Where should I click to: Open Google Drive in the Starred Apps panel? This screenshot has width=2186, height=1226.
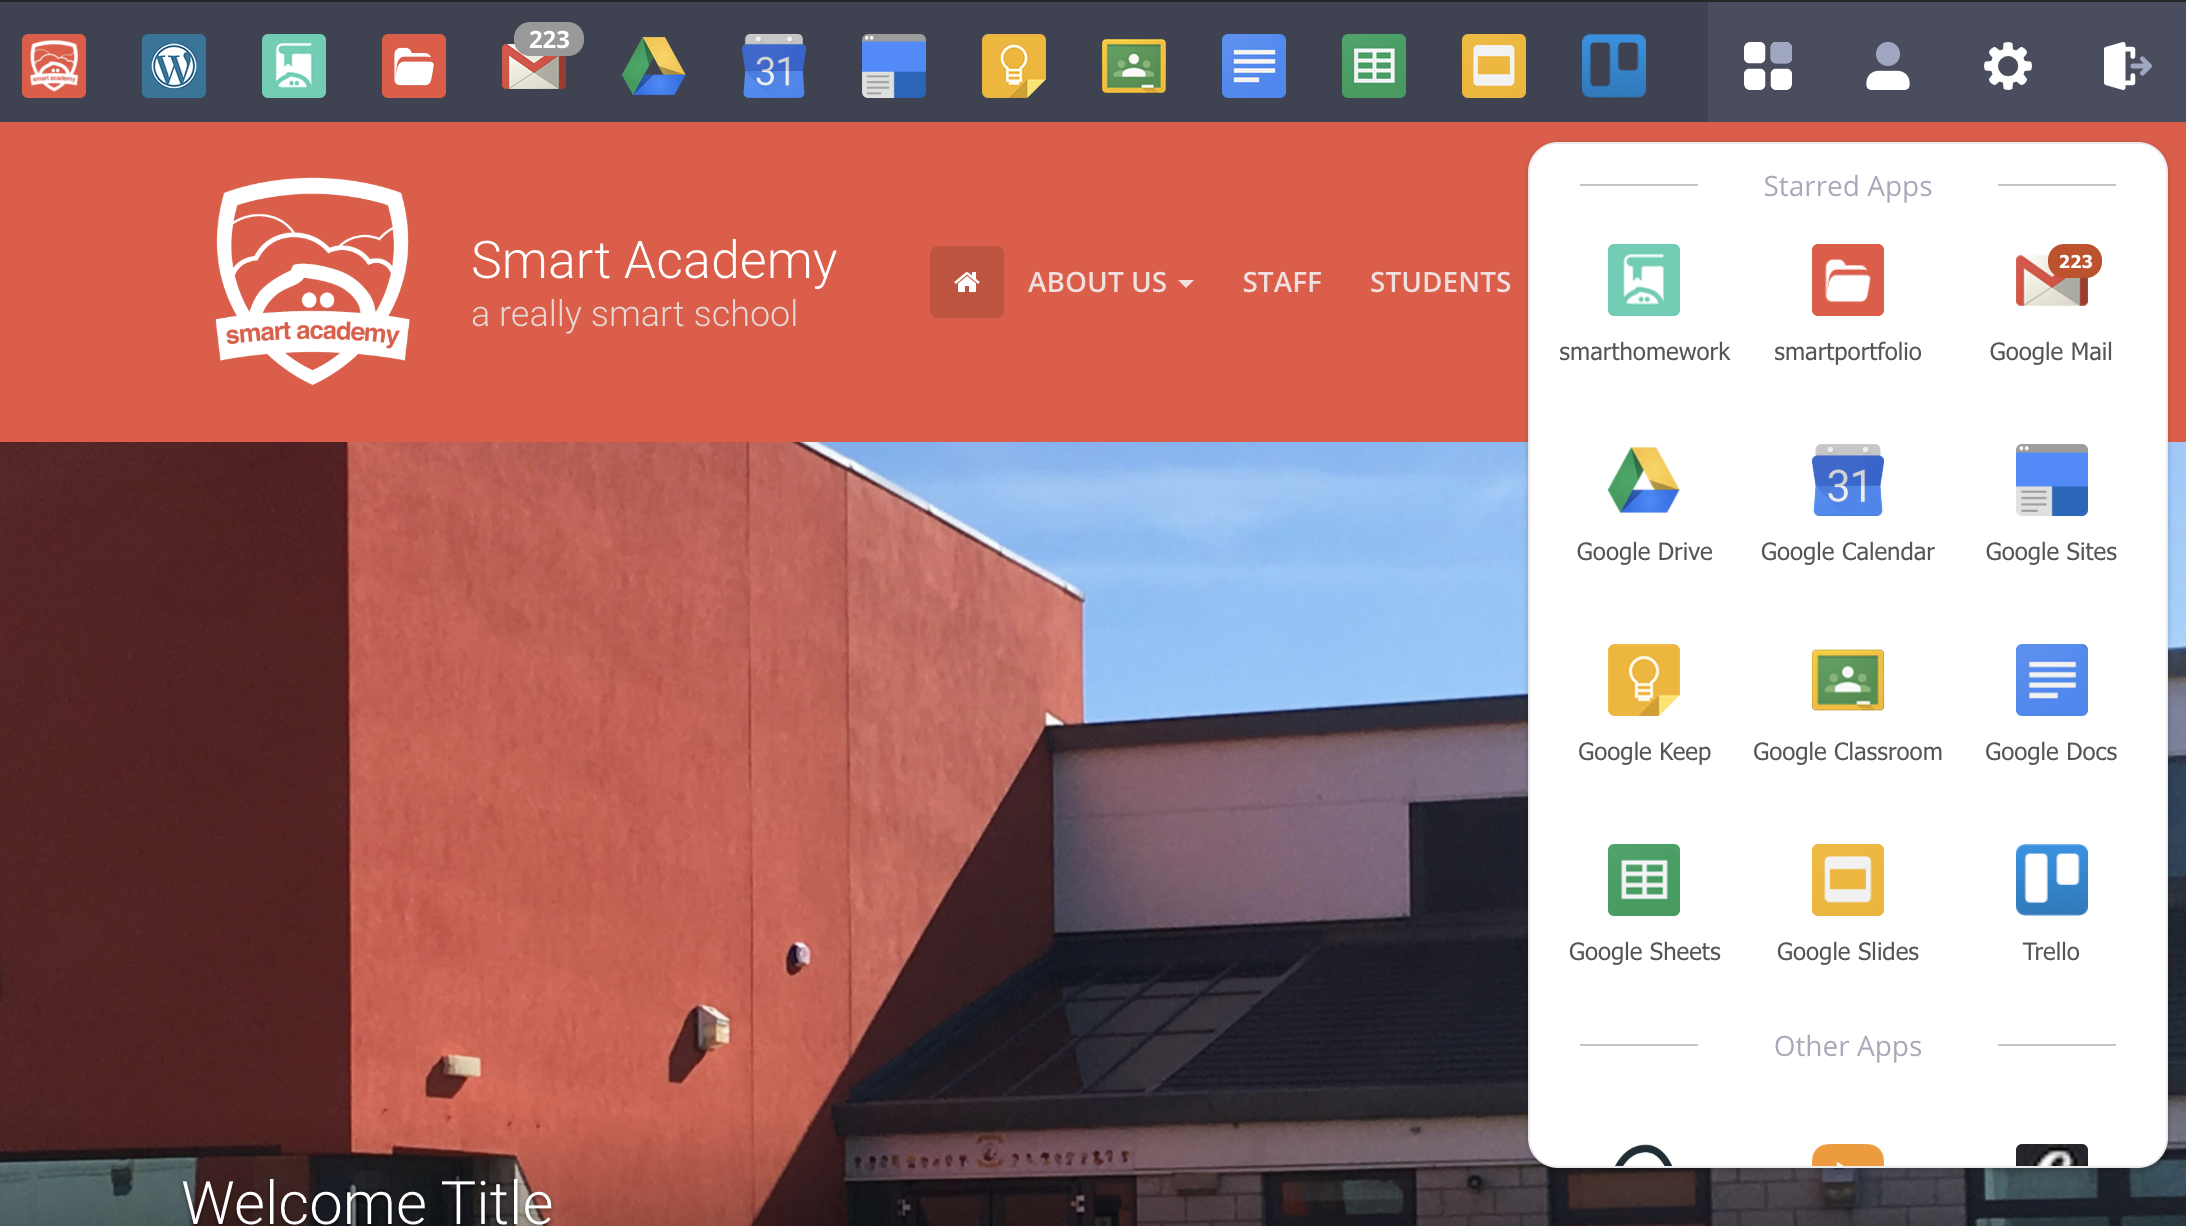(x=1643, y=481)
